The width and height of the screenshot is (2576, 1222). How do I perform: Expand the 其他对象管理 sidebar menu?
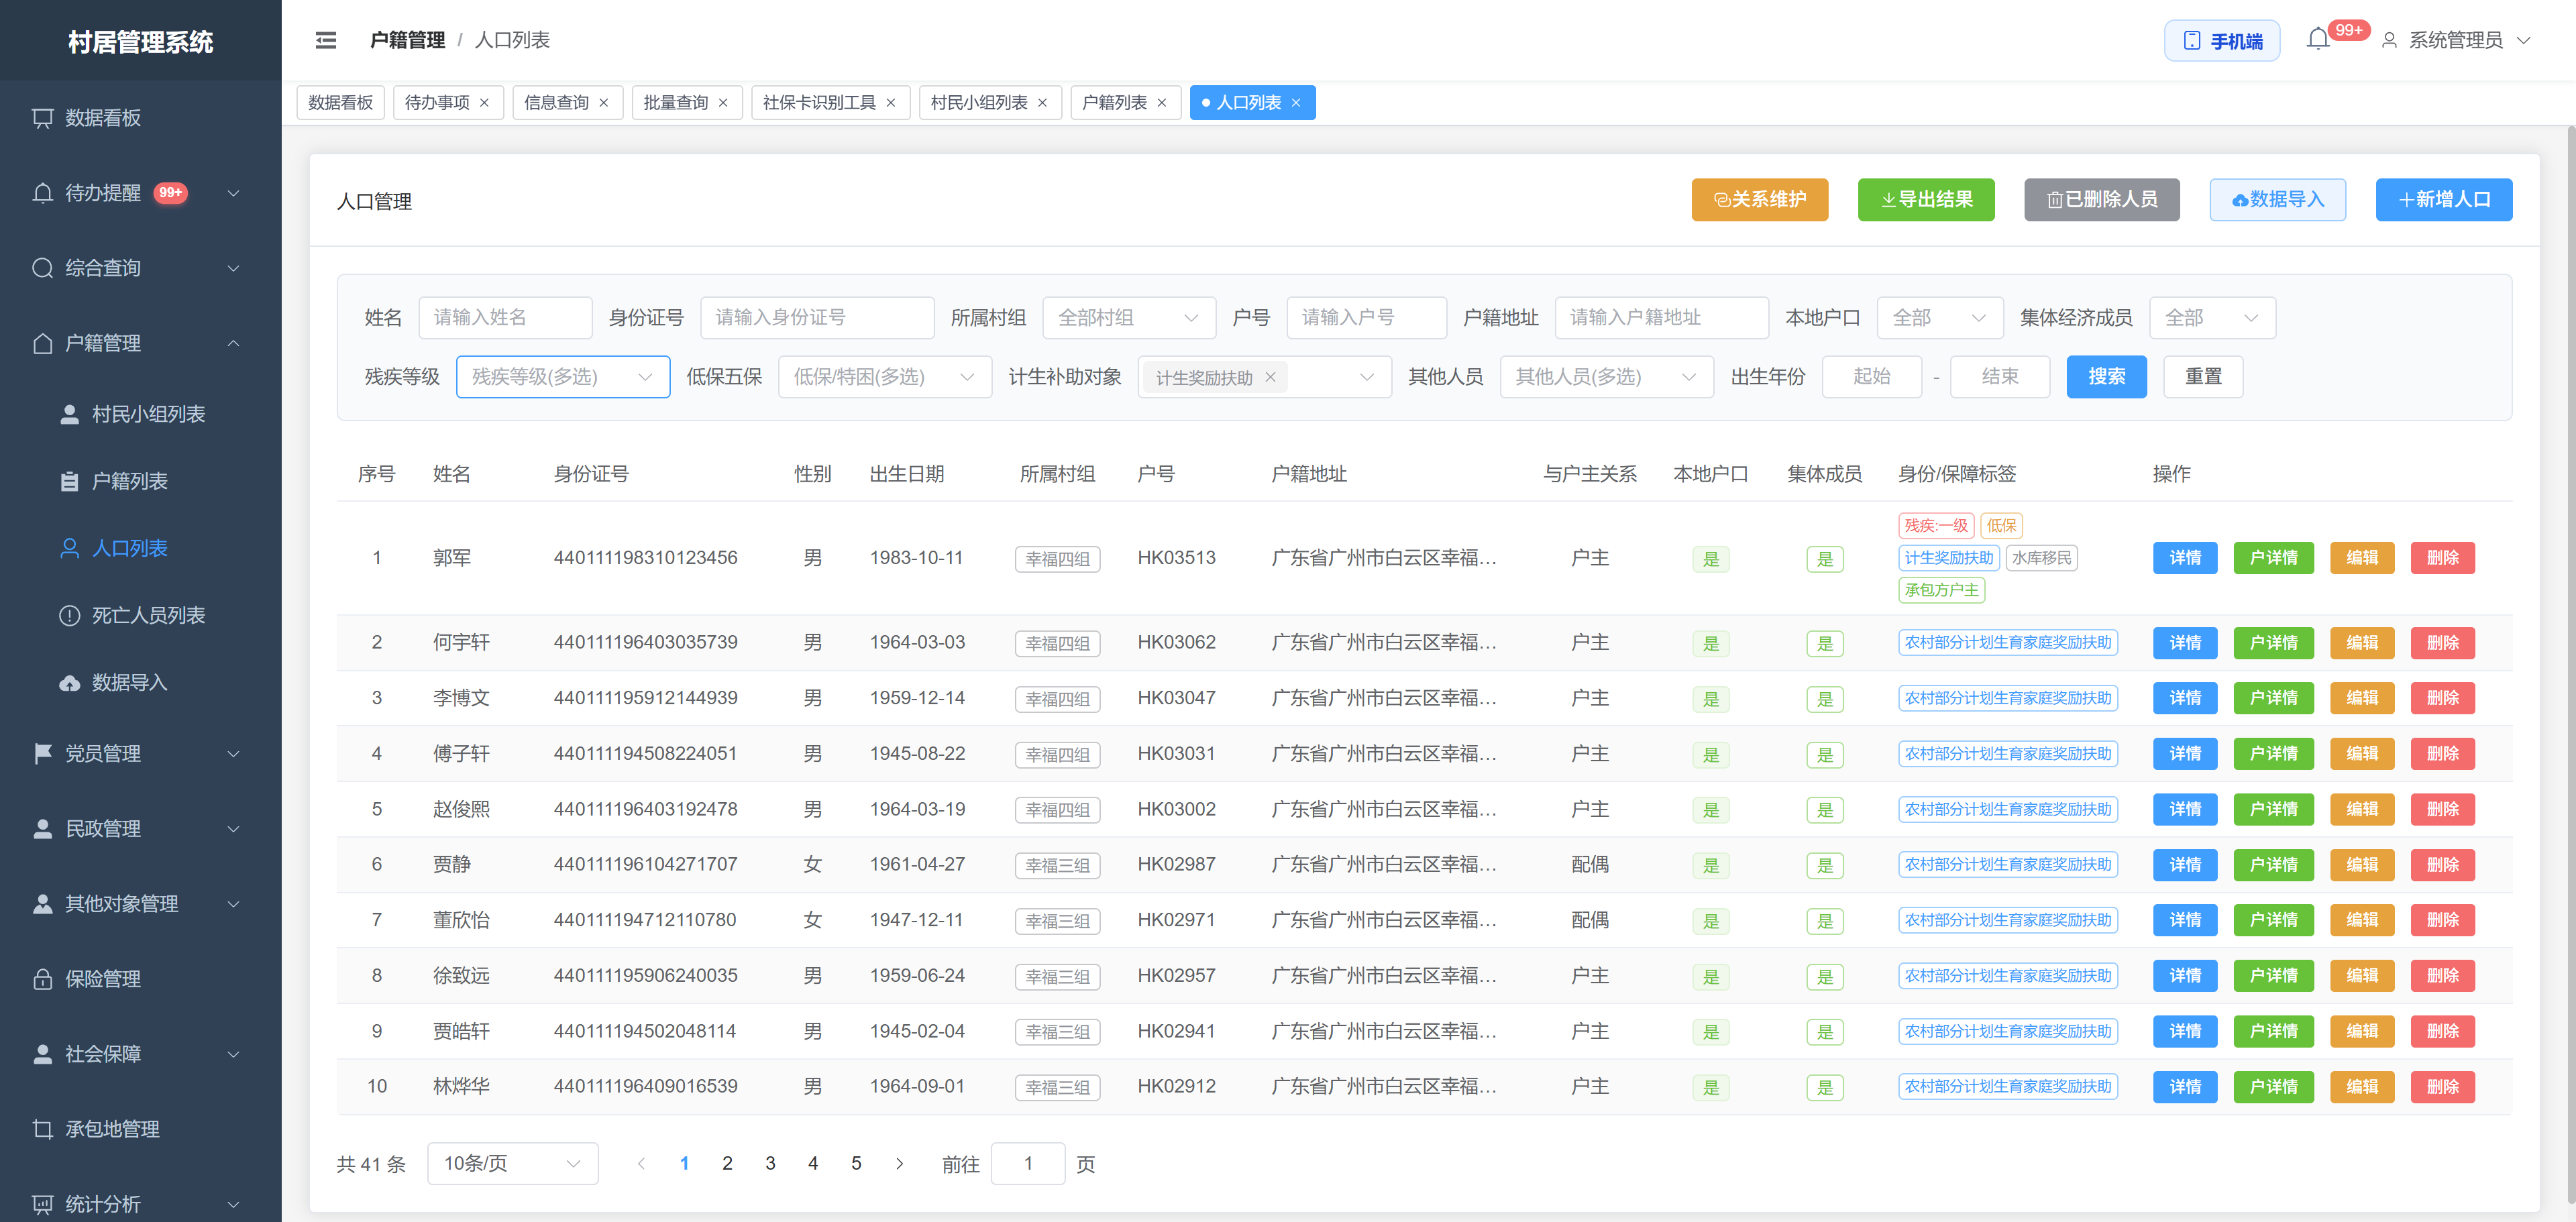click(141, 904)
